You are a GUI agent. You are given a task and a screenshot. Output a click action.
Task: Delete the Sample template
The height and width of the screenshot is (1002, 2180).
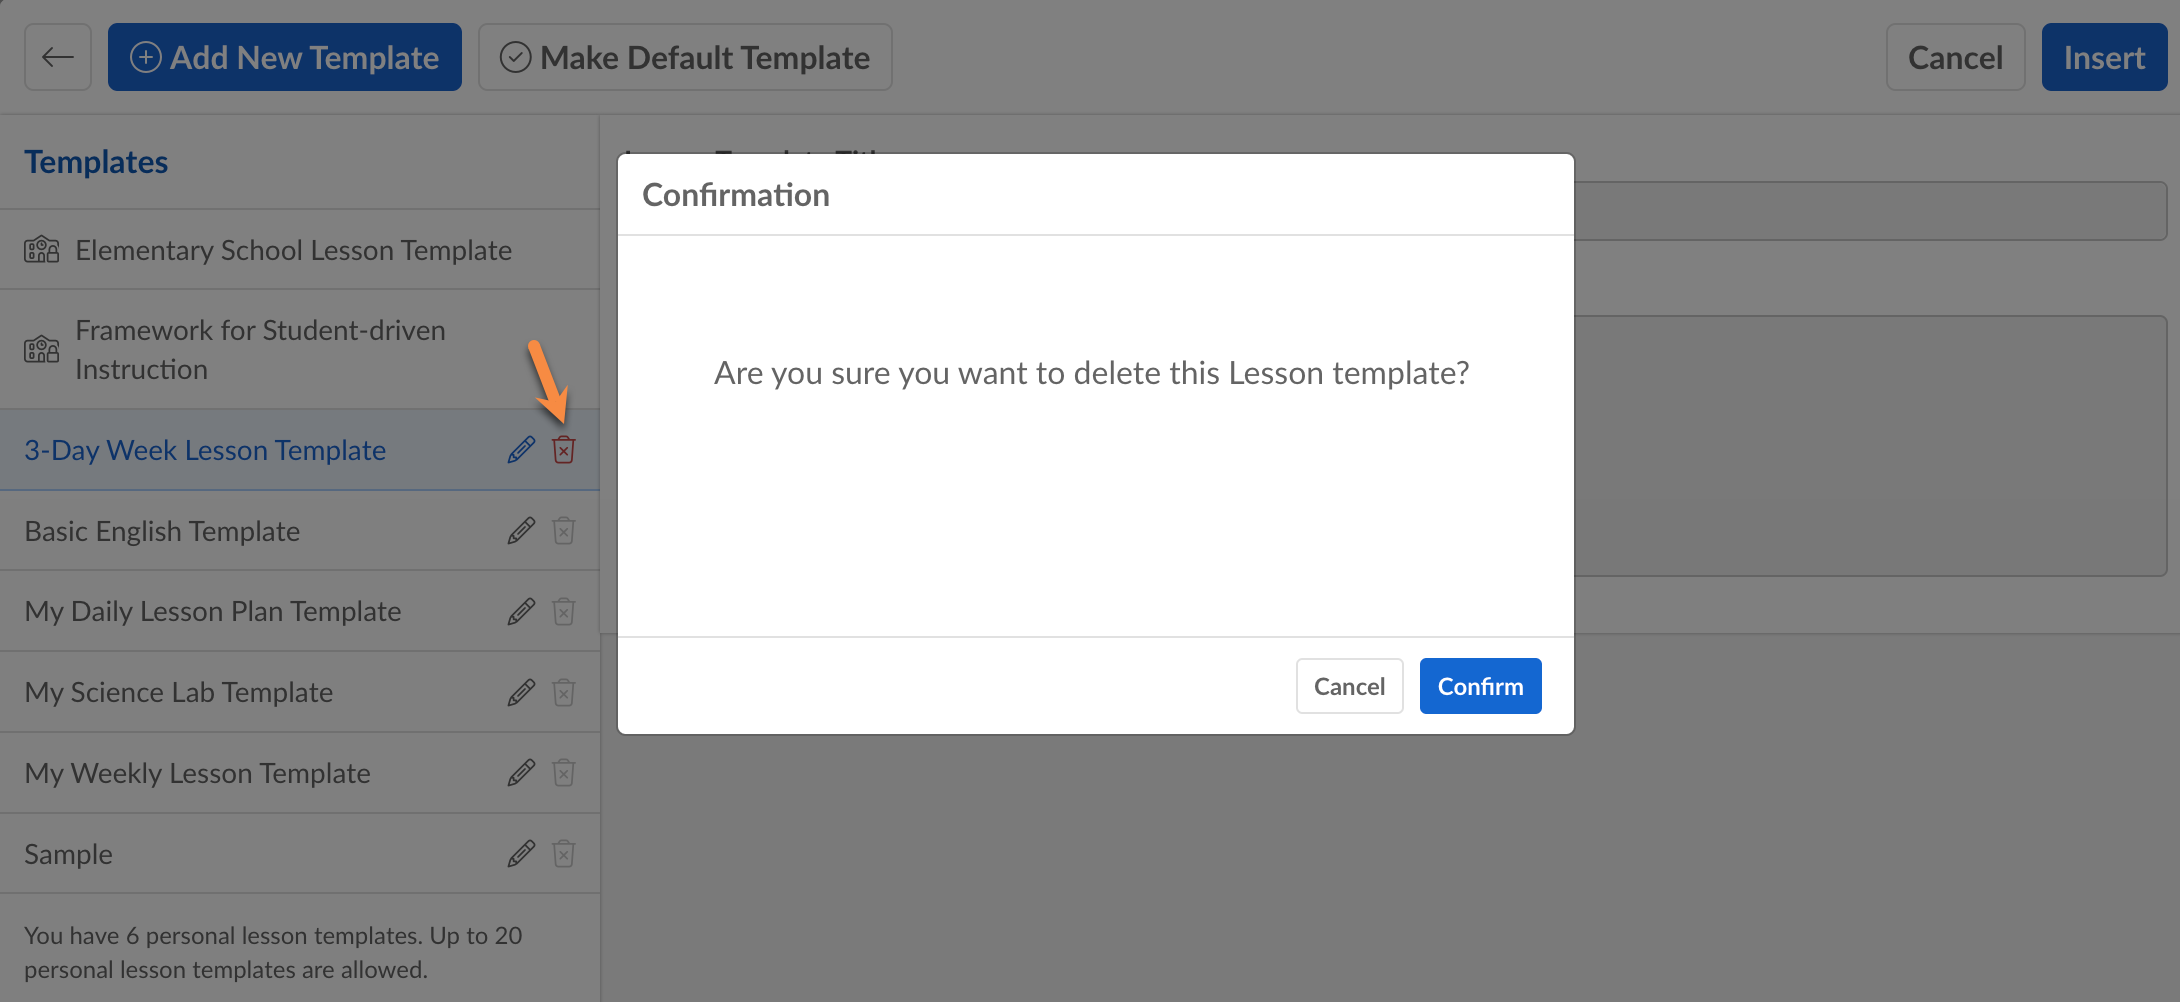point(564,854)
